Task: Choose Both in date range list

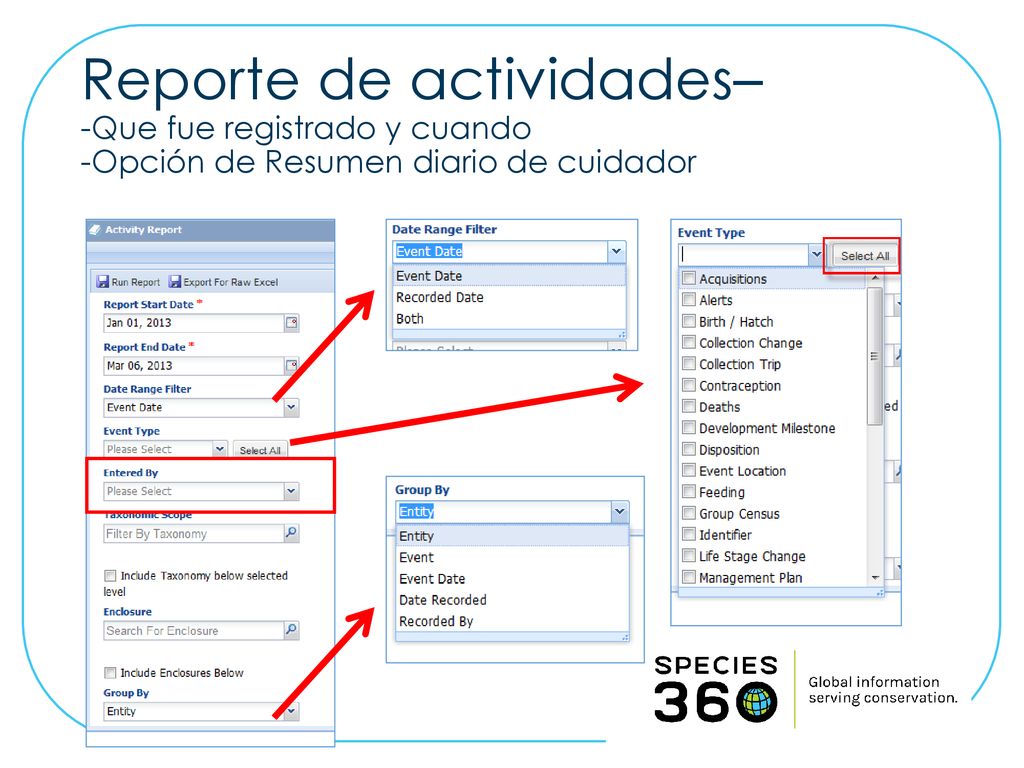Action: [509, 319]
